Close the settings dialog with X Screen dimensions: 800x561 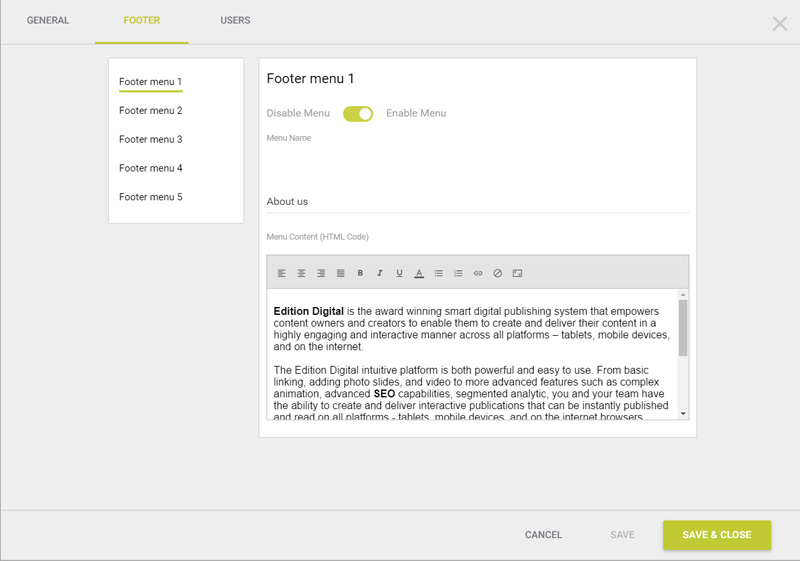(780, 23)
